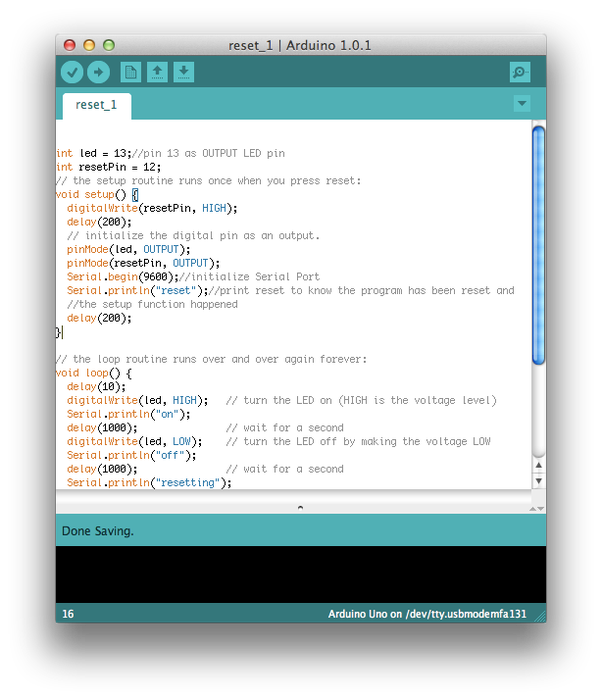
Task: Select the reset_1 sketch tab
Action: click(96, 105)
